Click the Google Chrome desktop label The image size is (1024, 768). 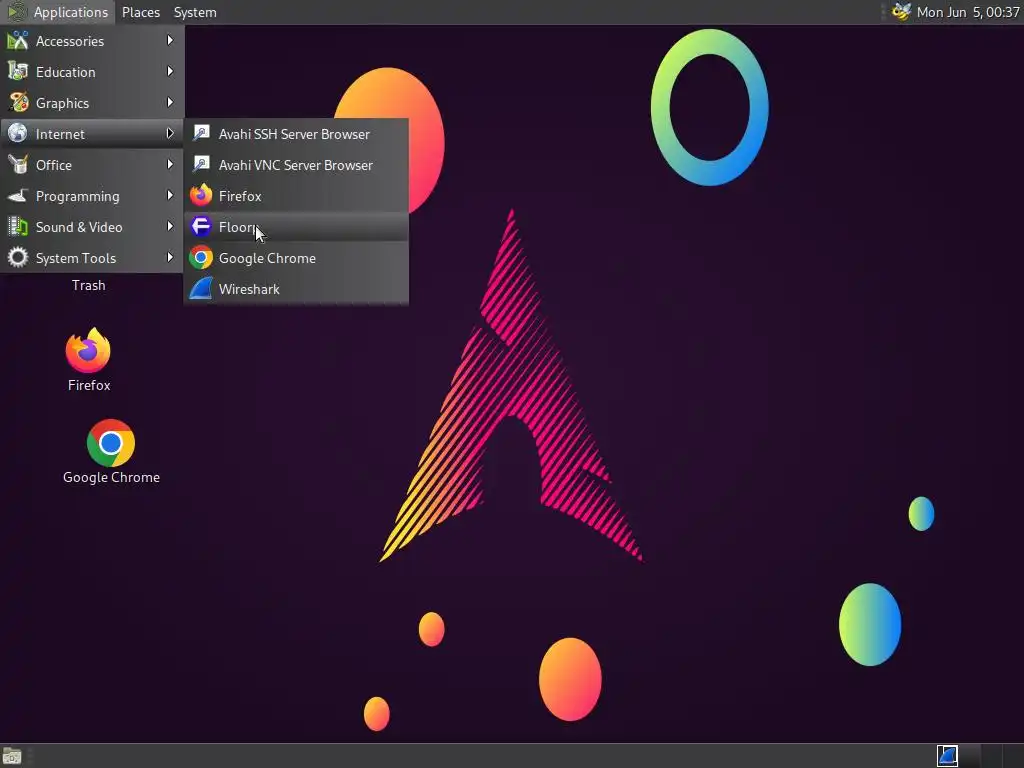click(111, 477)
